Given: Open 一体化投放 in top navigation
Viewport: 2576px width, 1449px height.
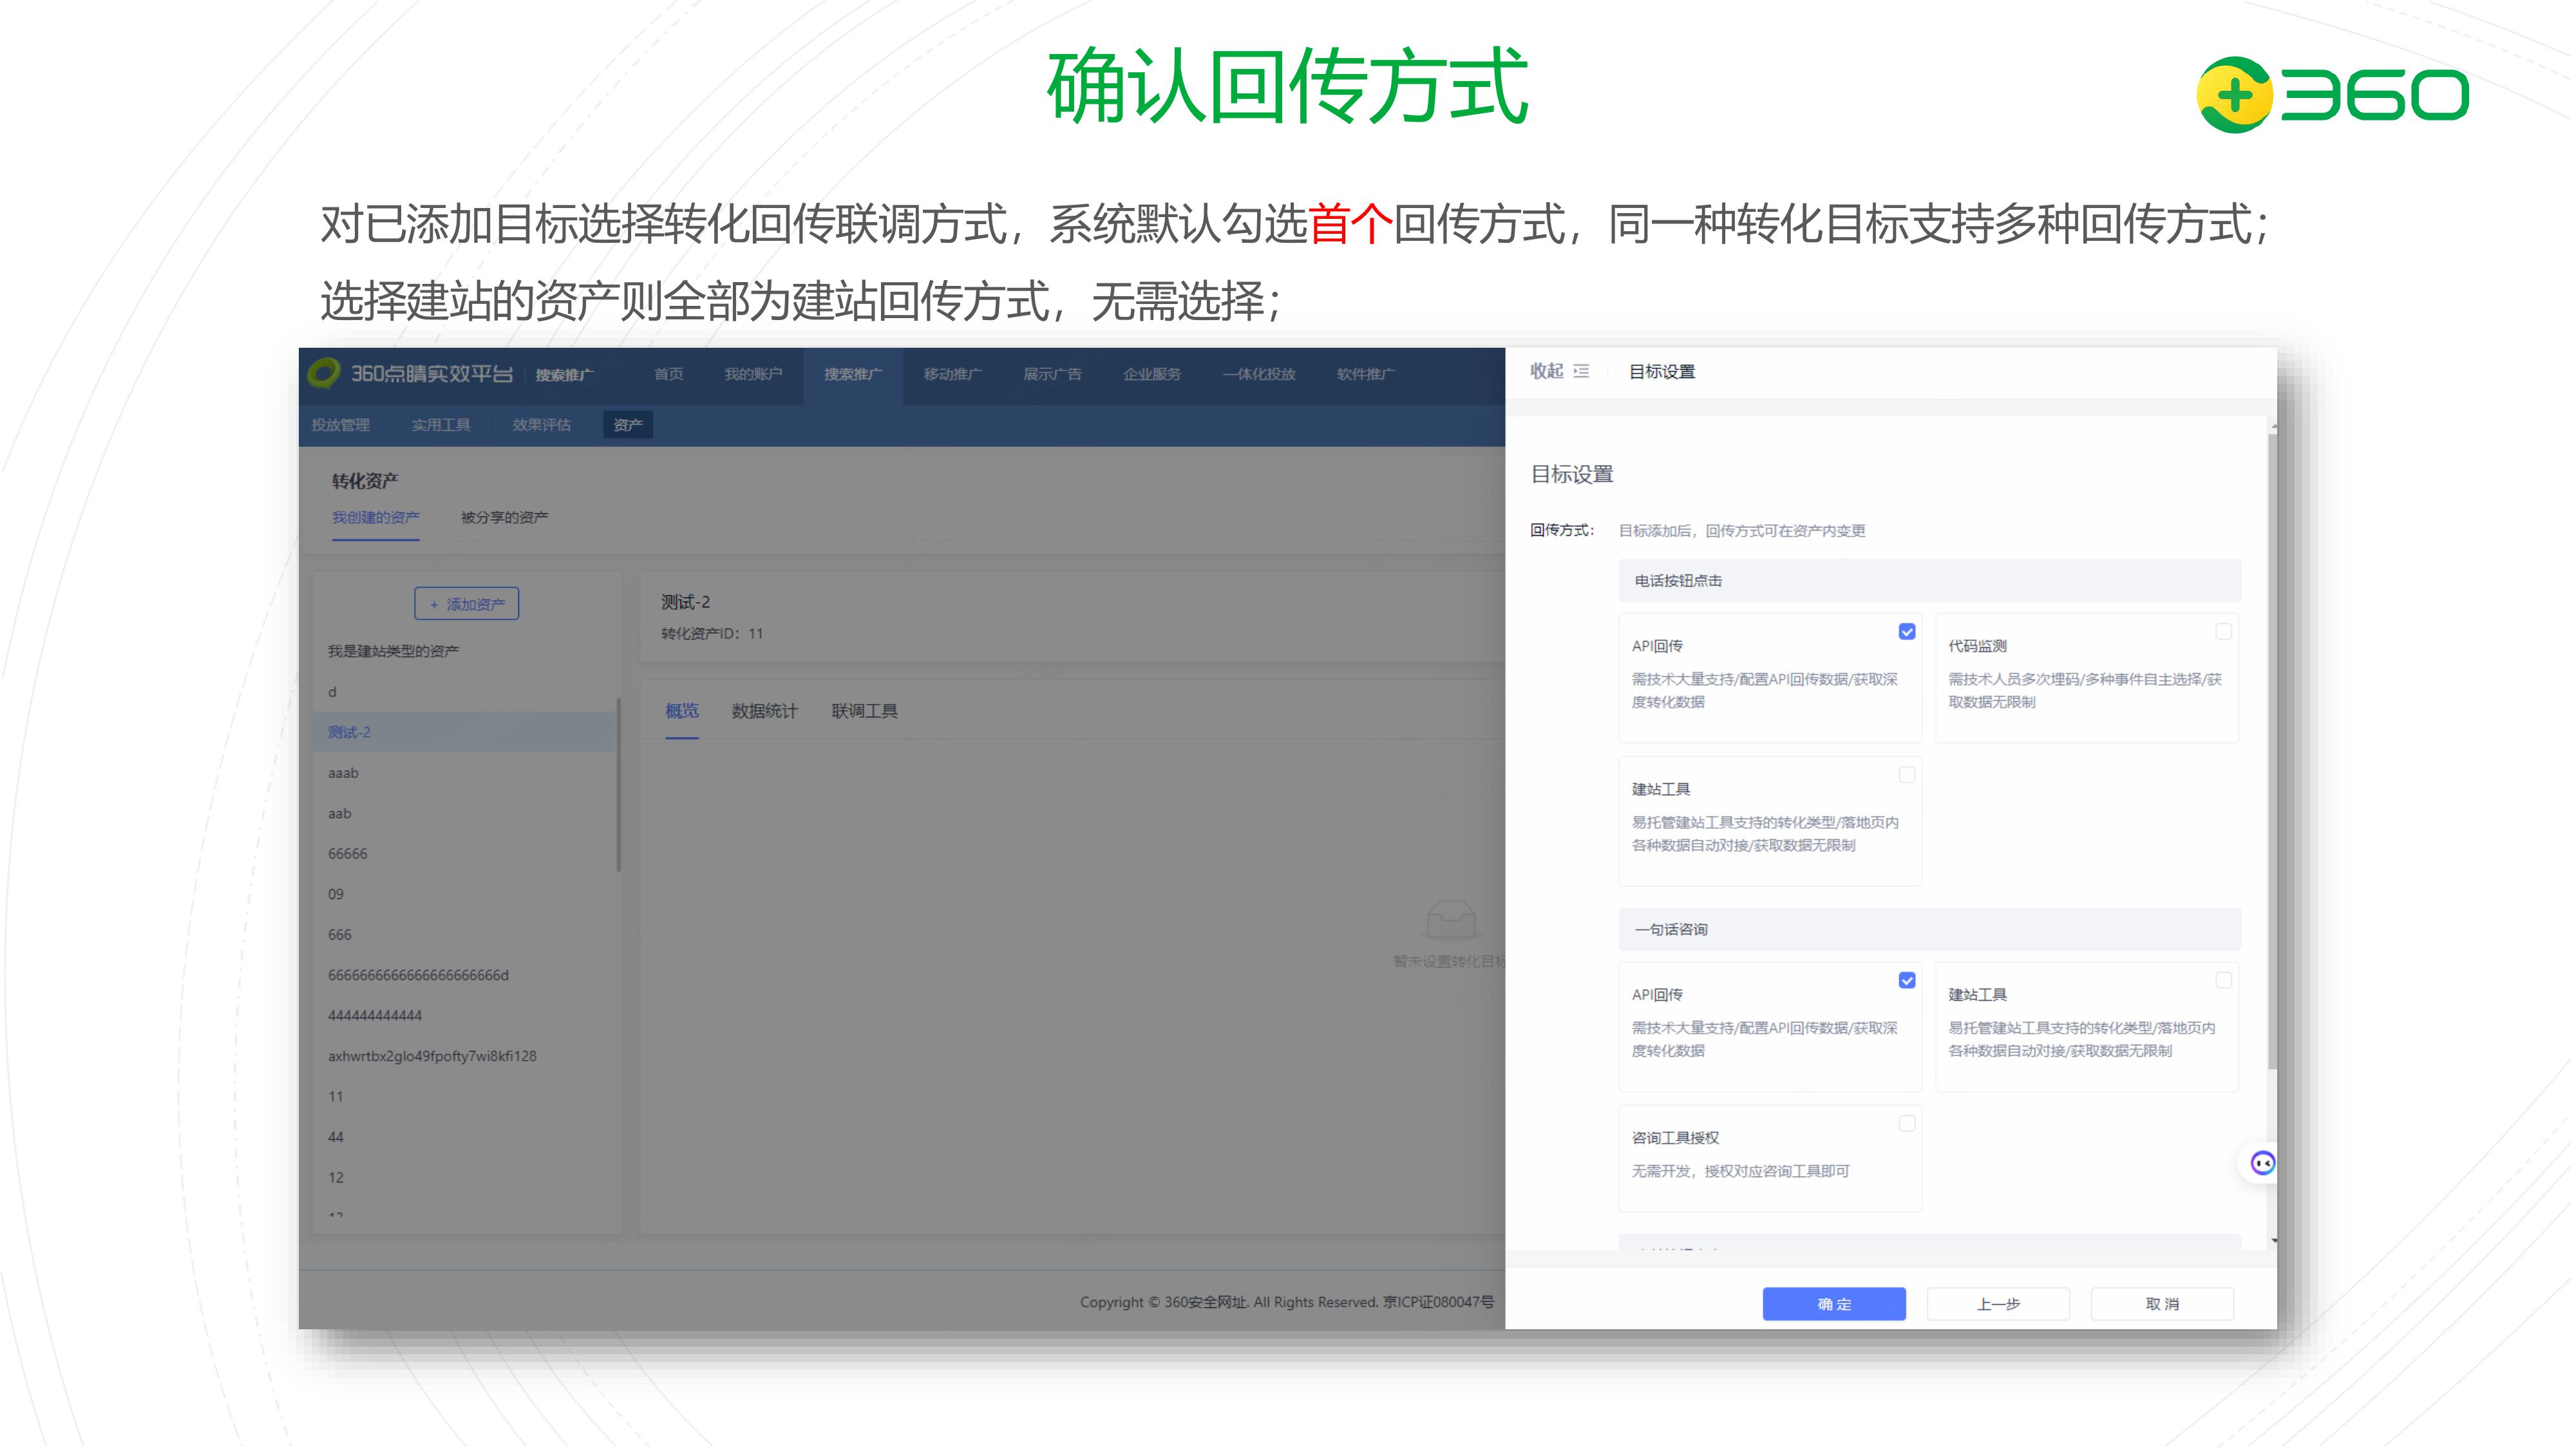Looking at the screenshot, I should 1259,374.
